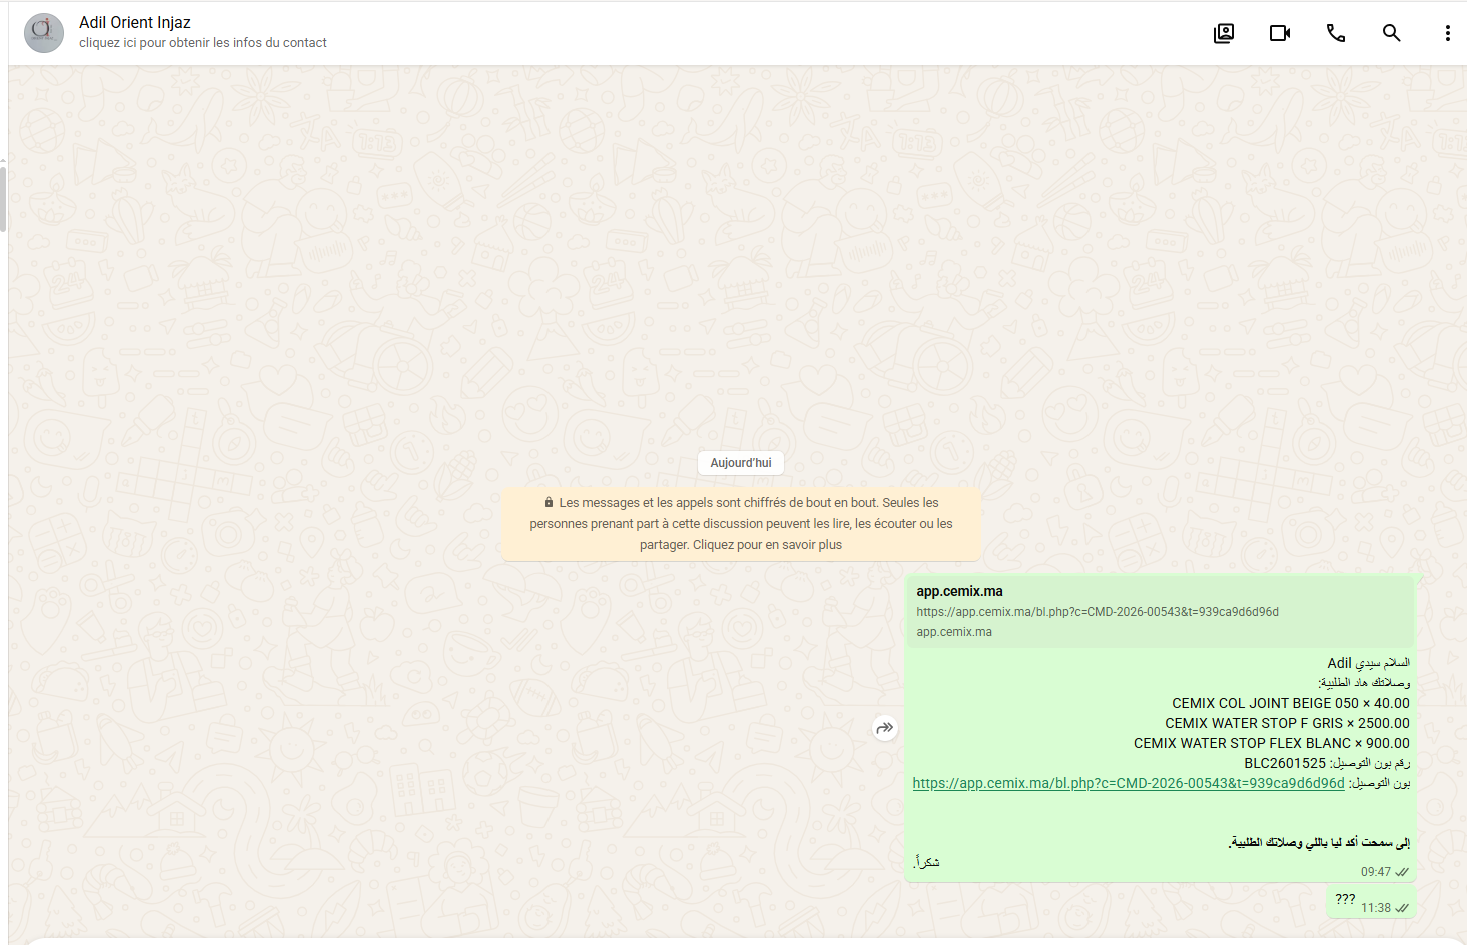The width and height of the screenshot is (1467, 945).
Task: Click the lock icon in encryption notice
Action: coord(549,503)
